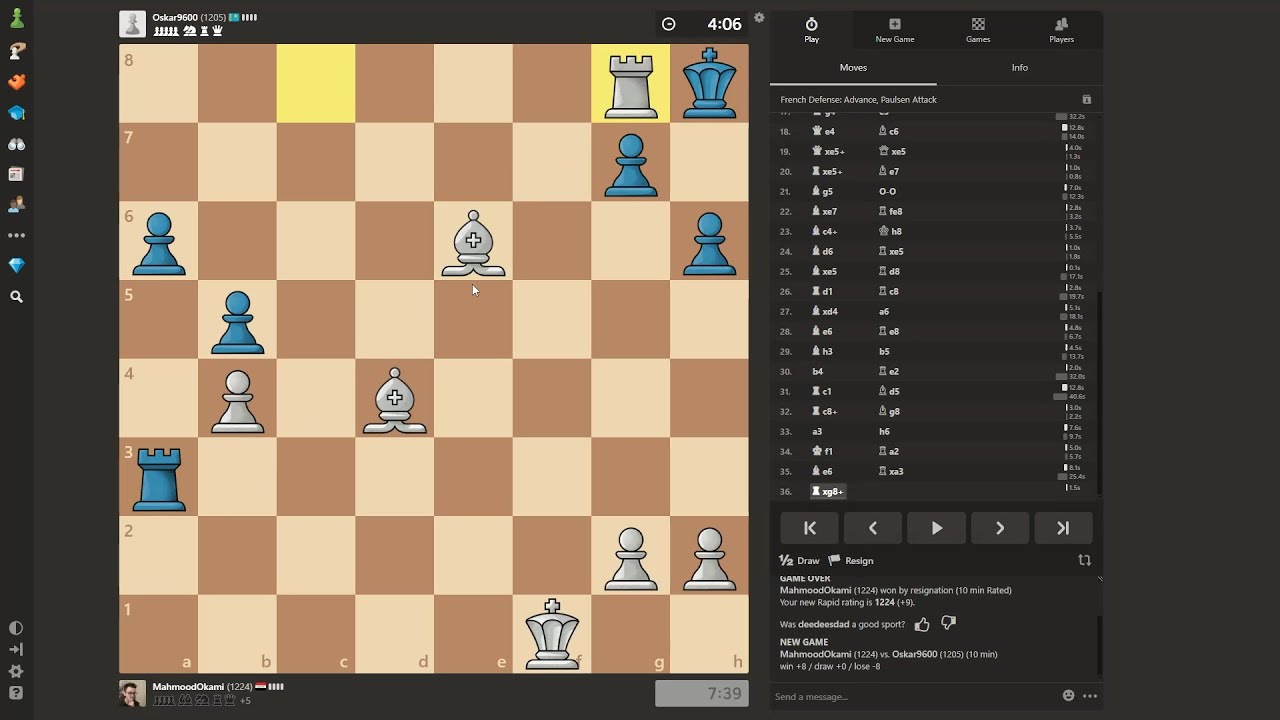Switch to the New Game tab
Image resolution: width=1280 pixels, height=720 pixels.
click(x=895, y=30)
